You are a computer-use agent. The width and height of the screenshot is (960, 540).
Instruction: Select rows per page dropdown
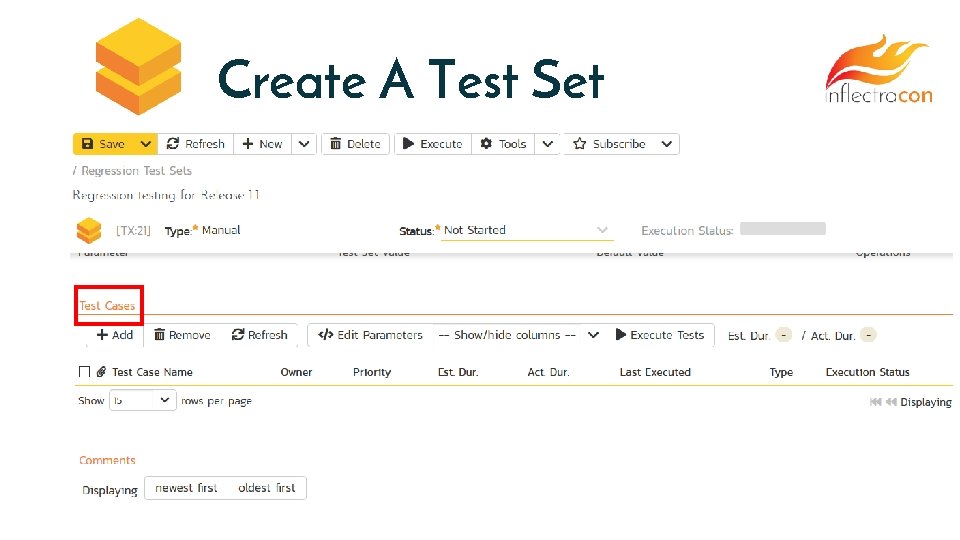[142, 400]
